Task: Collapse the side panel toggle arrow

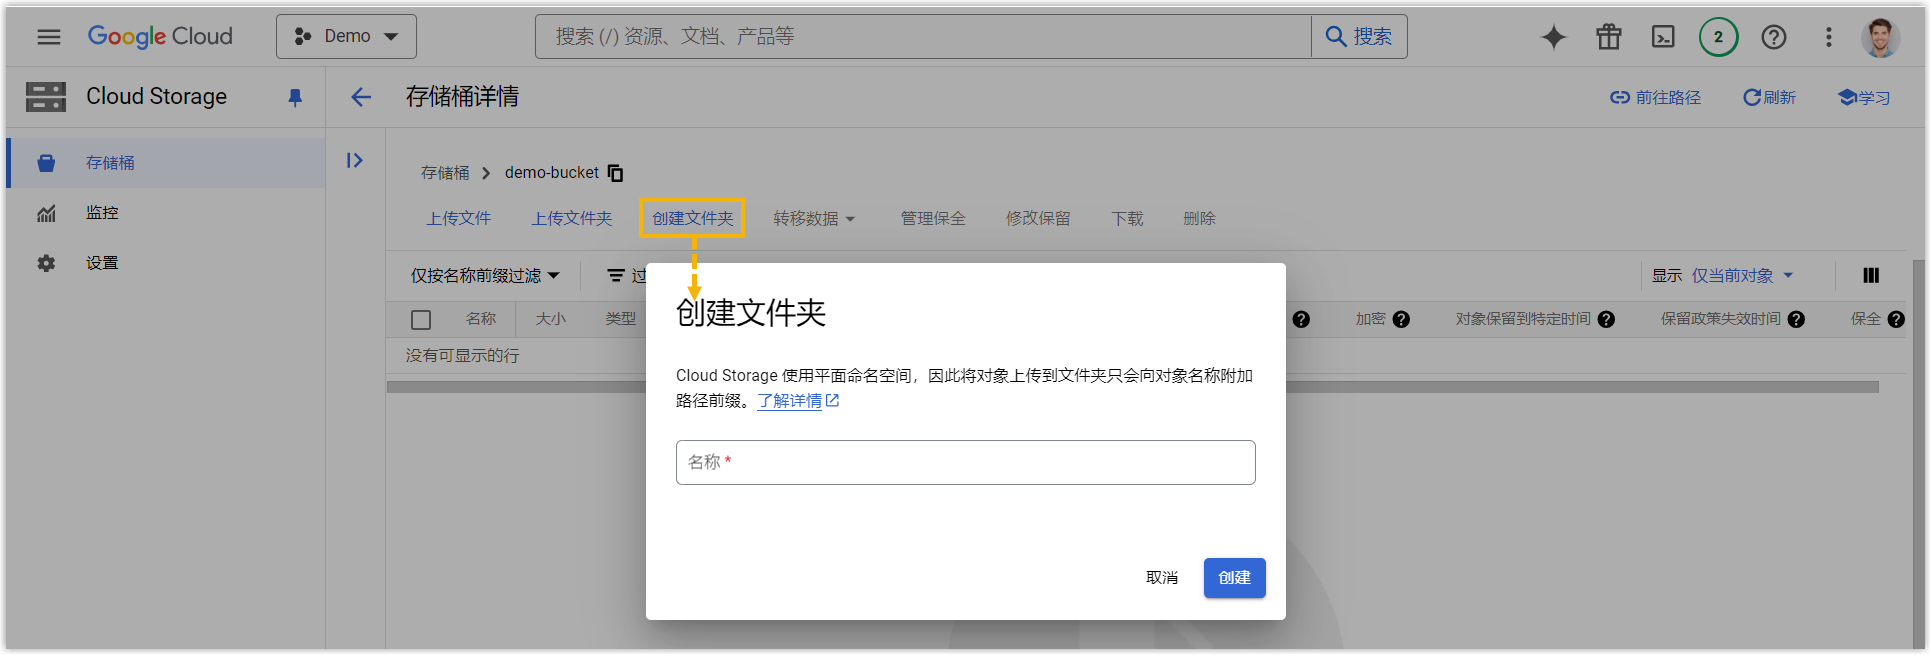Action: (355, 161)
